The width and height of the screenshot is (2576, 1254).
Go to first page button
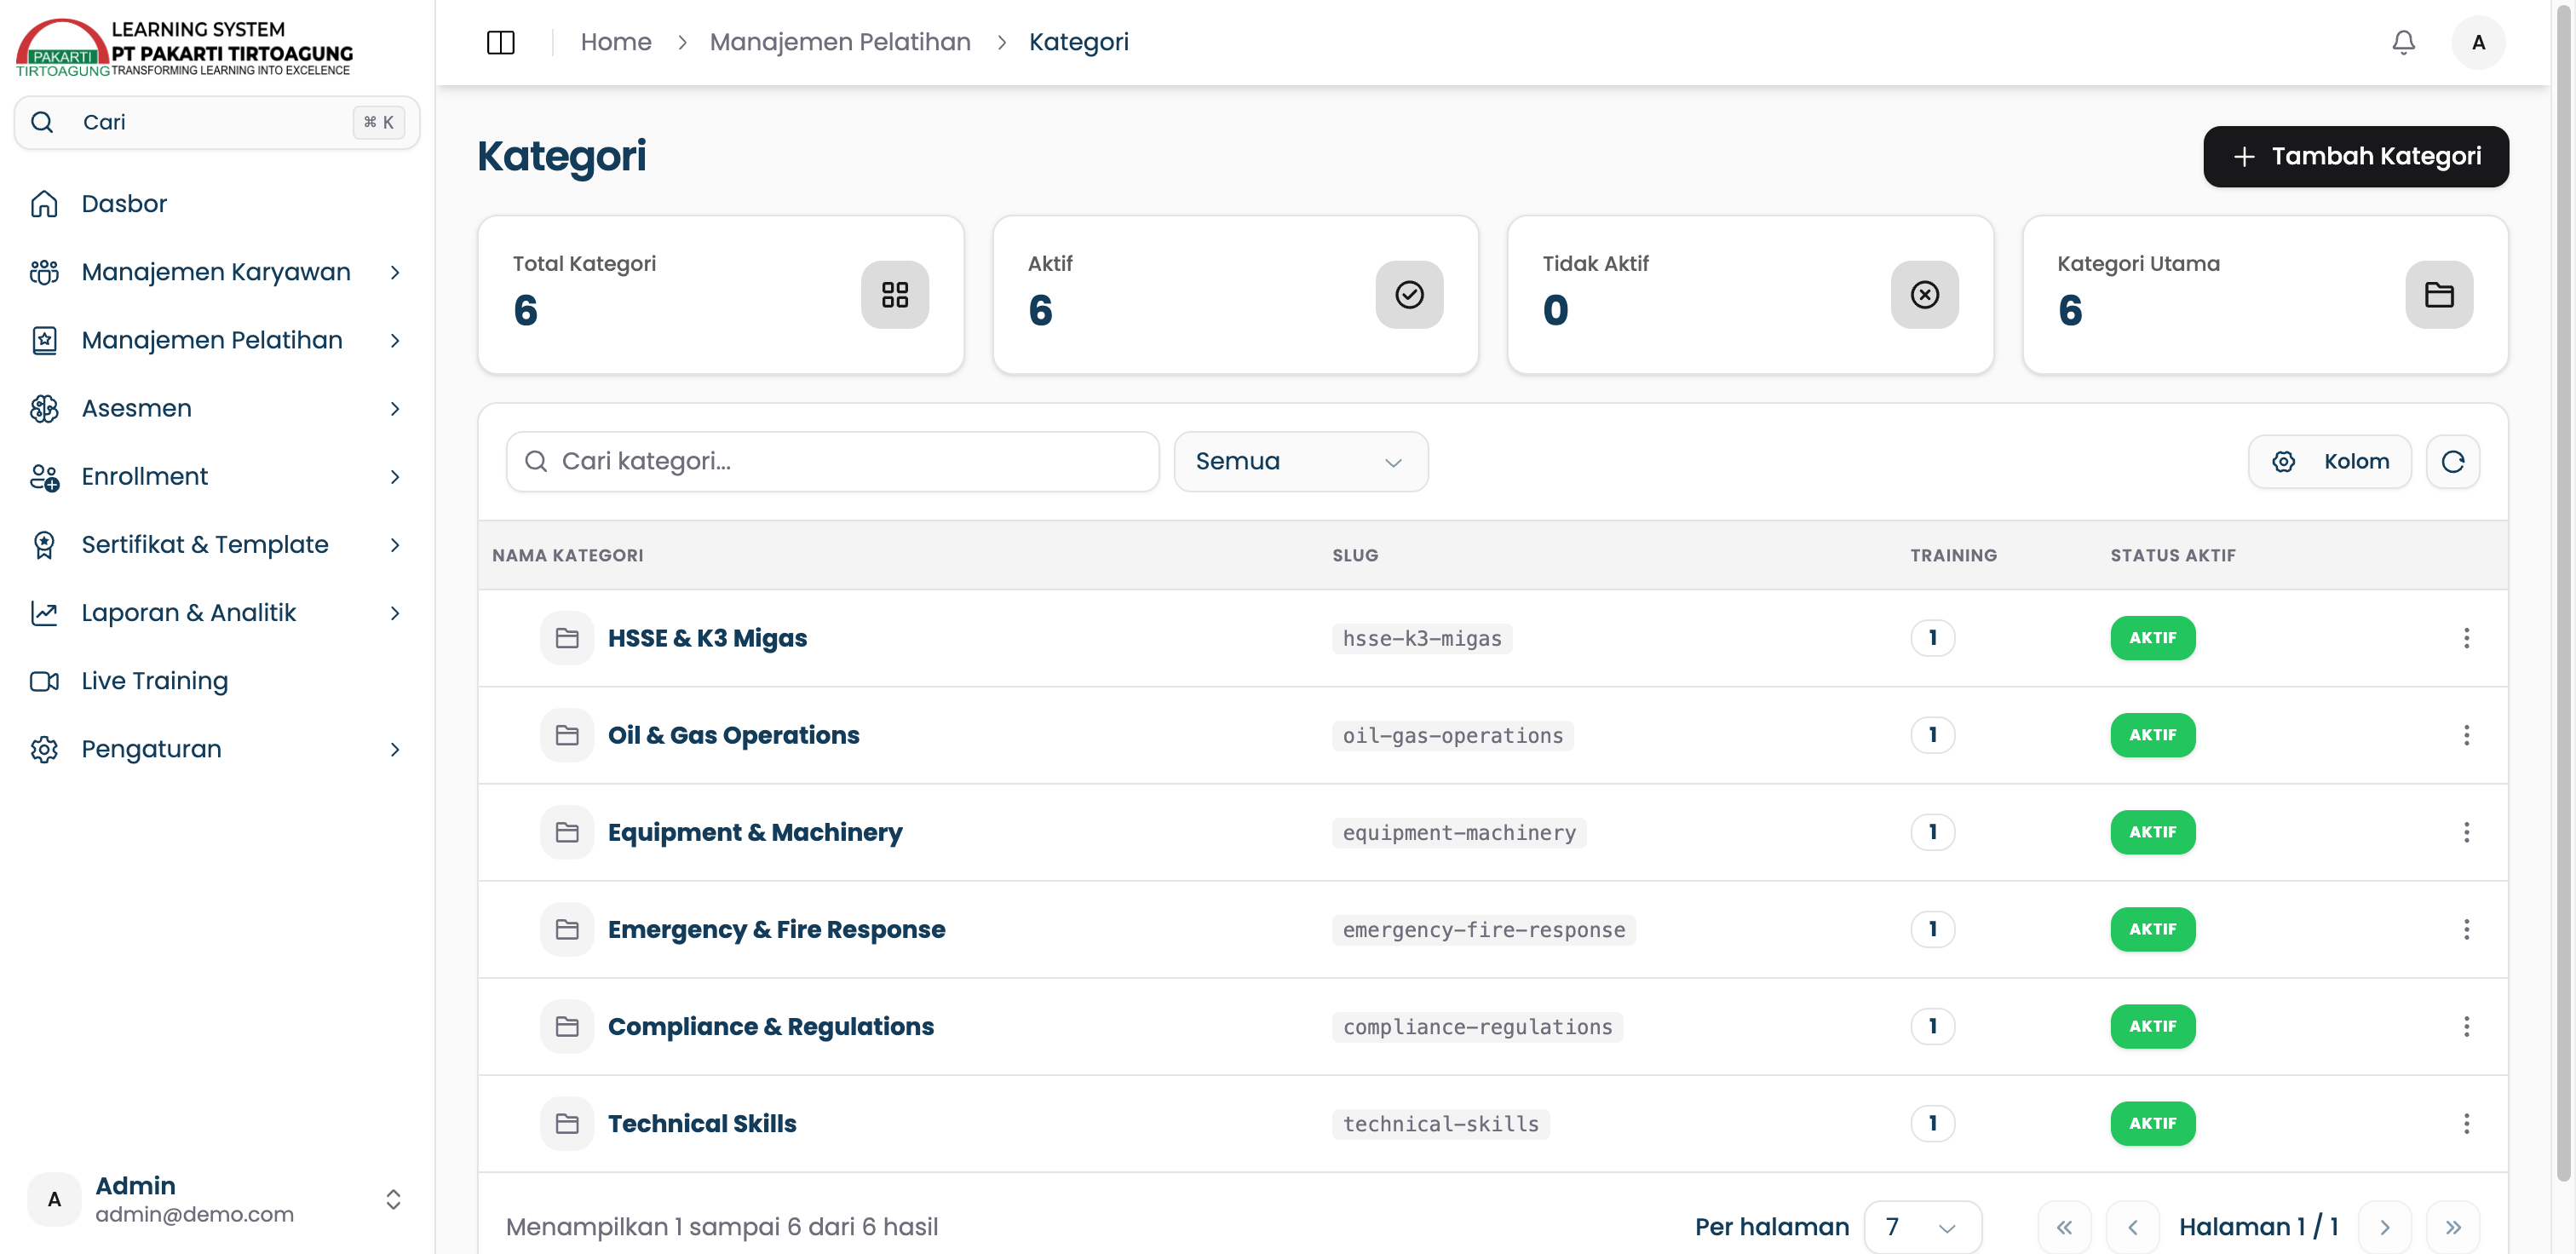pyautogui.click(x=2063, y=1226)
